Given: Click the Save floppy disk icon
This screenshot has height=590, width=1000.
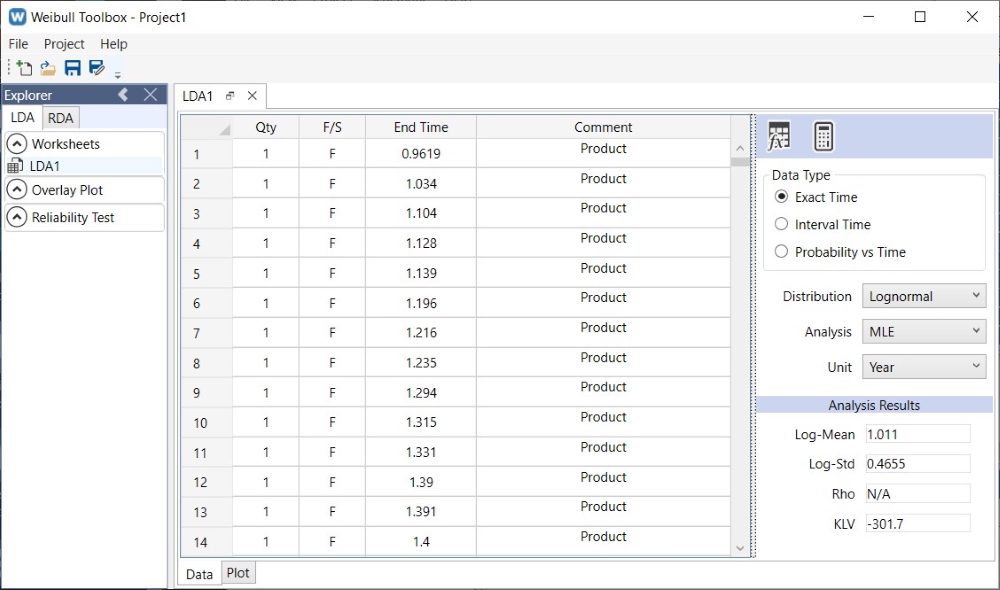Looking at the screenshot, I should pyautogui.click(x=72, y=68).
